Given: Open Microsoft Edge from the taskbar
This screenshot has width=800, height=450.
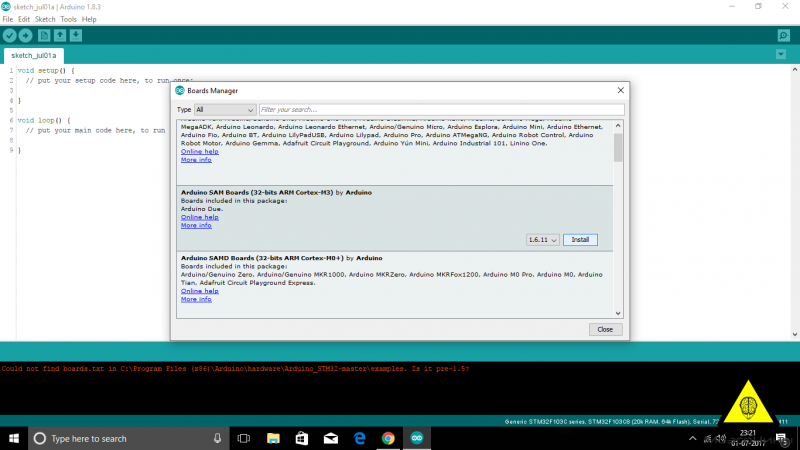Looking at the screenshot, I should (360, 438).
